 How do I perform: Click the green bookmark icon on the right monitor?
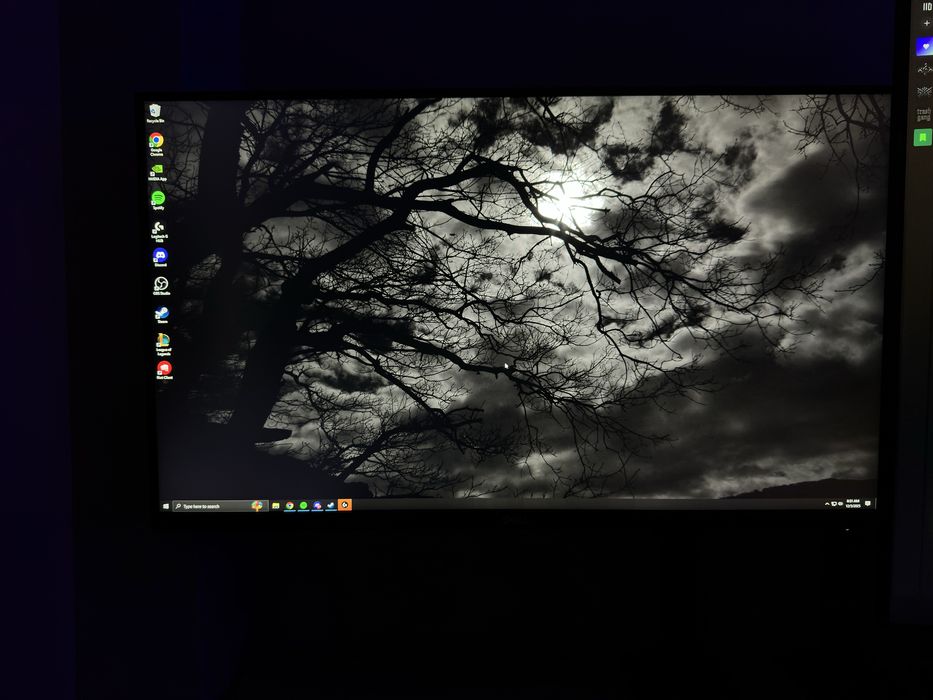(x=923, y=138)
